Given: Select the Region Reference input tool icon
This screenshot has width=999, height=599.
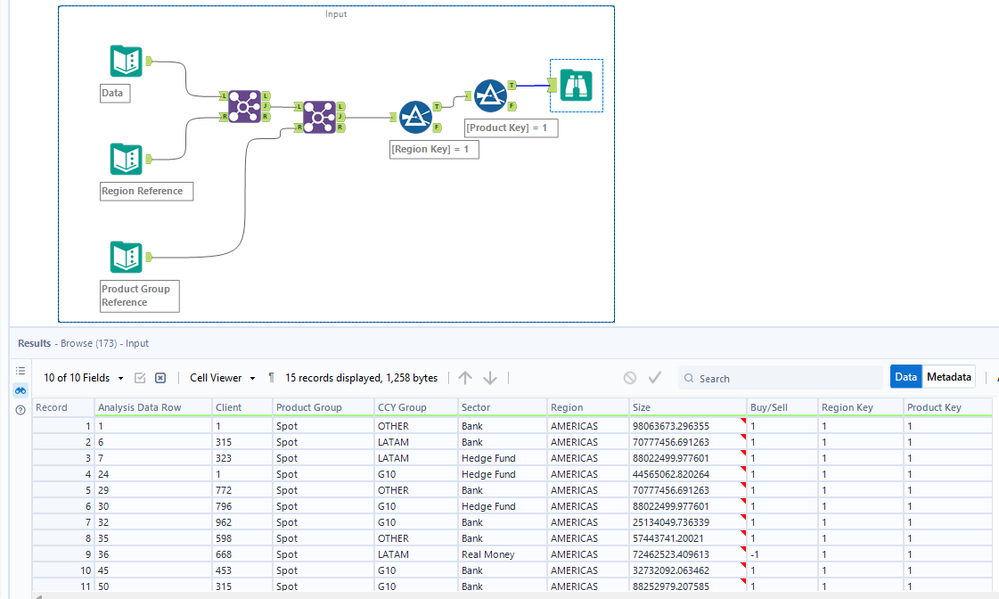Looking at the screenshot, I should 126,159.
